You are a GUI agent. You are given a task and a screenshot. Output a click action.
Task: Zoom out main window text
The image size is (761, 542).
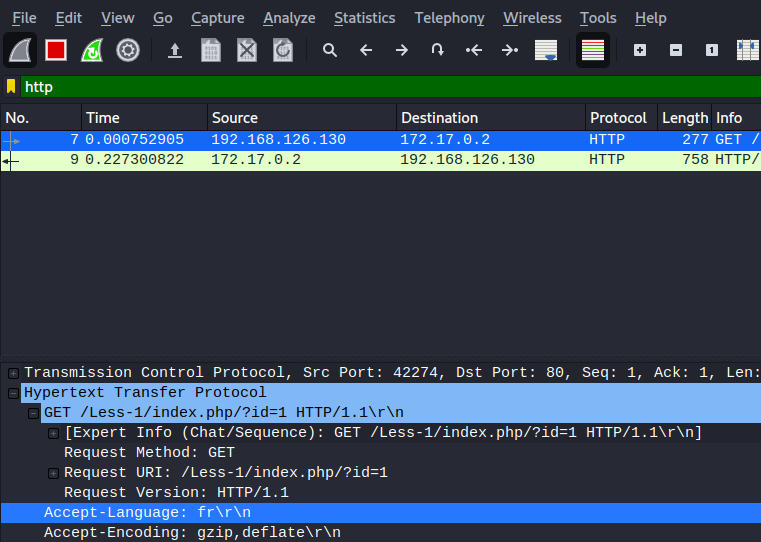[x=676, y=50]
